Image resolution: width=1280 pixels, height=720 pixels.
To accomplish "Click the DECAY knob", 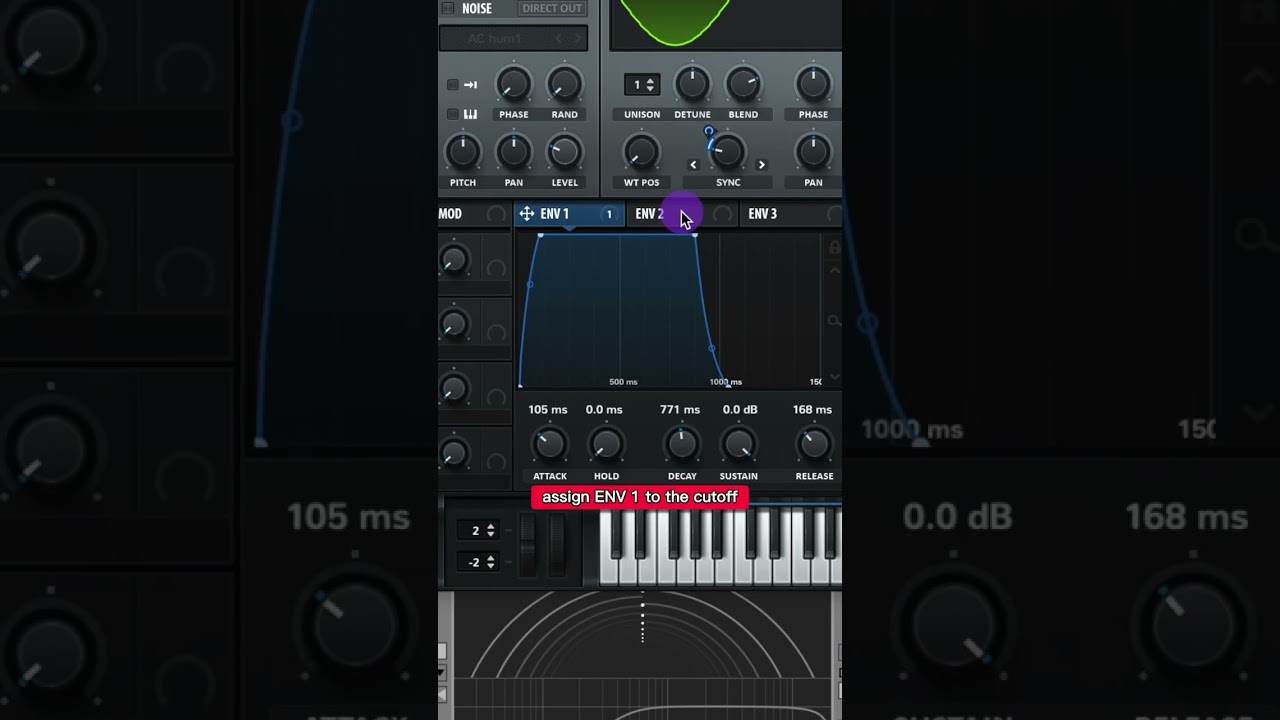I will pyautogui.click(x=682, y=443).
